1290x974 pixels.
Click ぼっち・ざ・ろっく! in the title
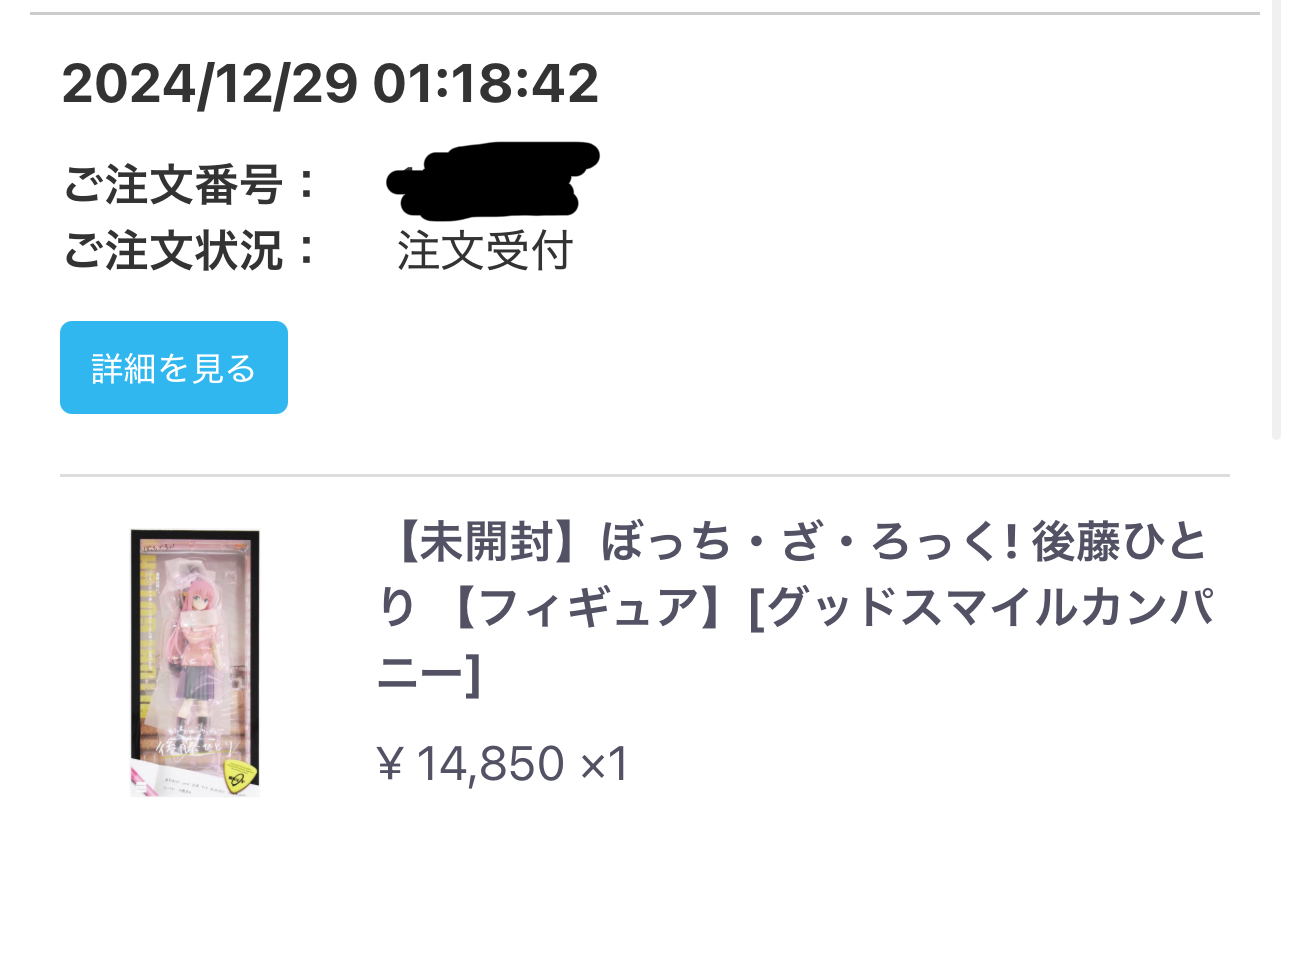(x=809, y=542)
